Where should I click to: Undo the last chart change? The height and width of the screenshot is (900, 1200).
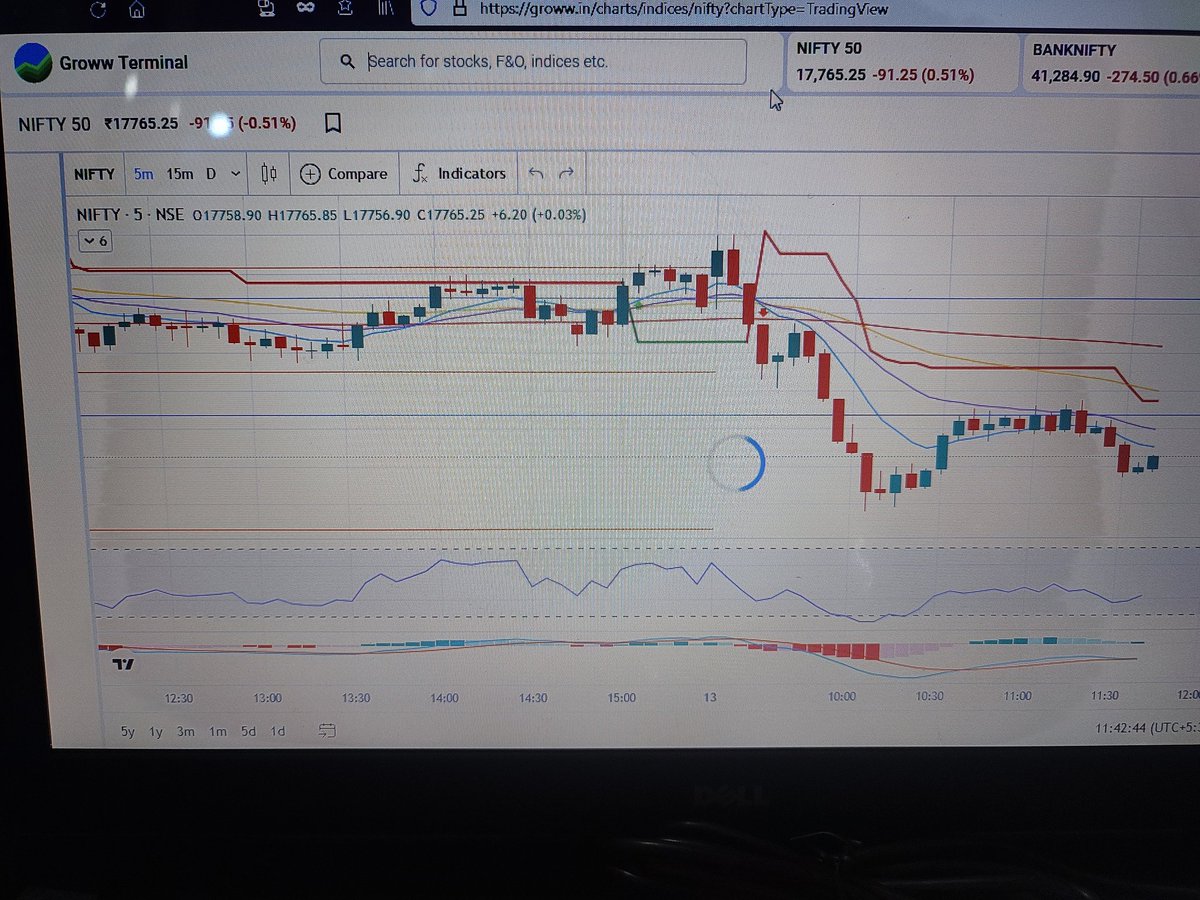(x=536, y=173)
